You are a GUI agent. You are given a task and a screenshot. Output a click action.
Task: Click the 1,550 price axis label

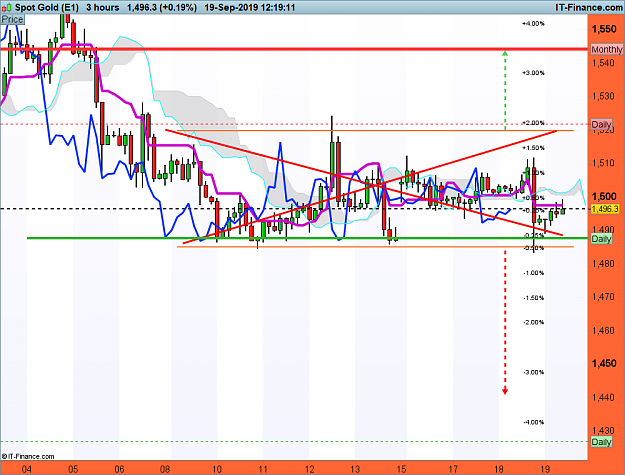(x=604, y=29)
